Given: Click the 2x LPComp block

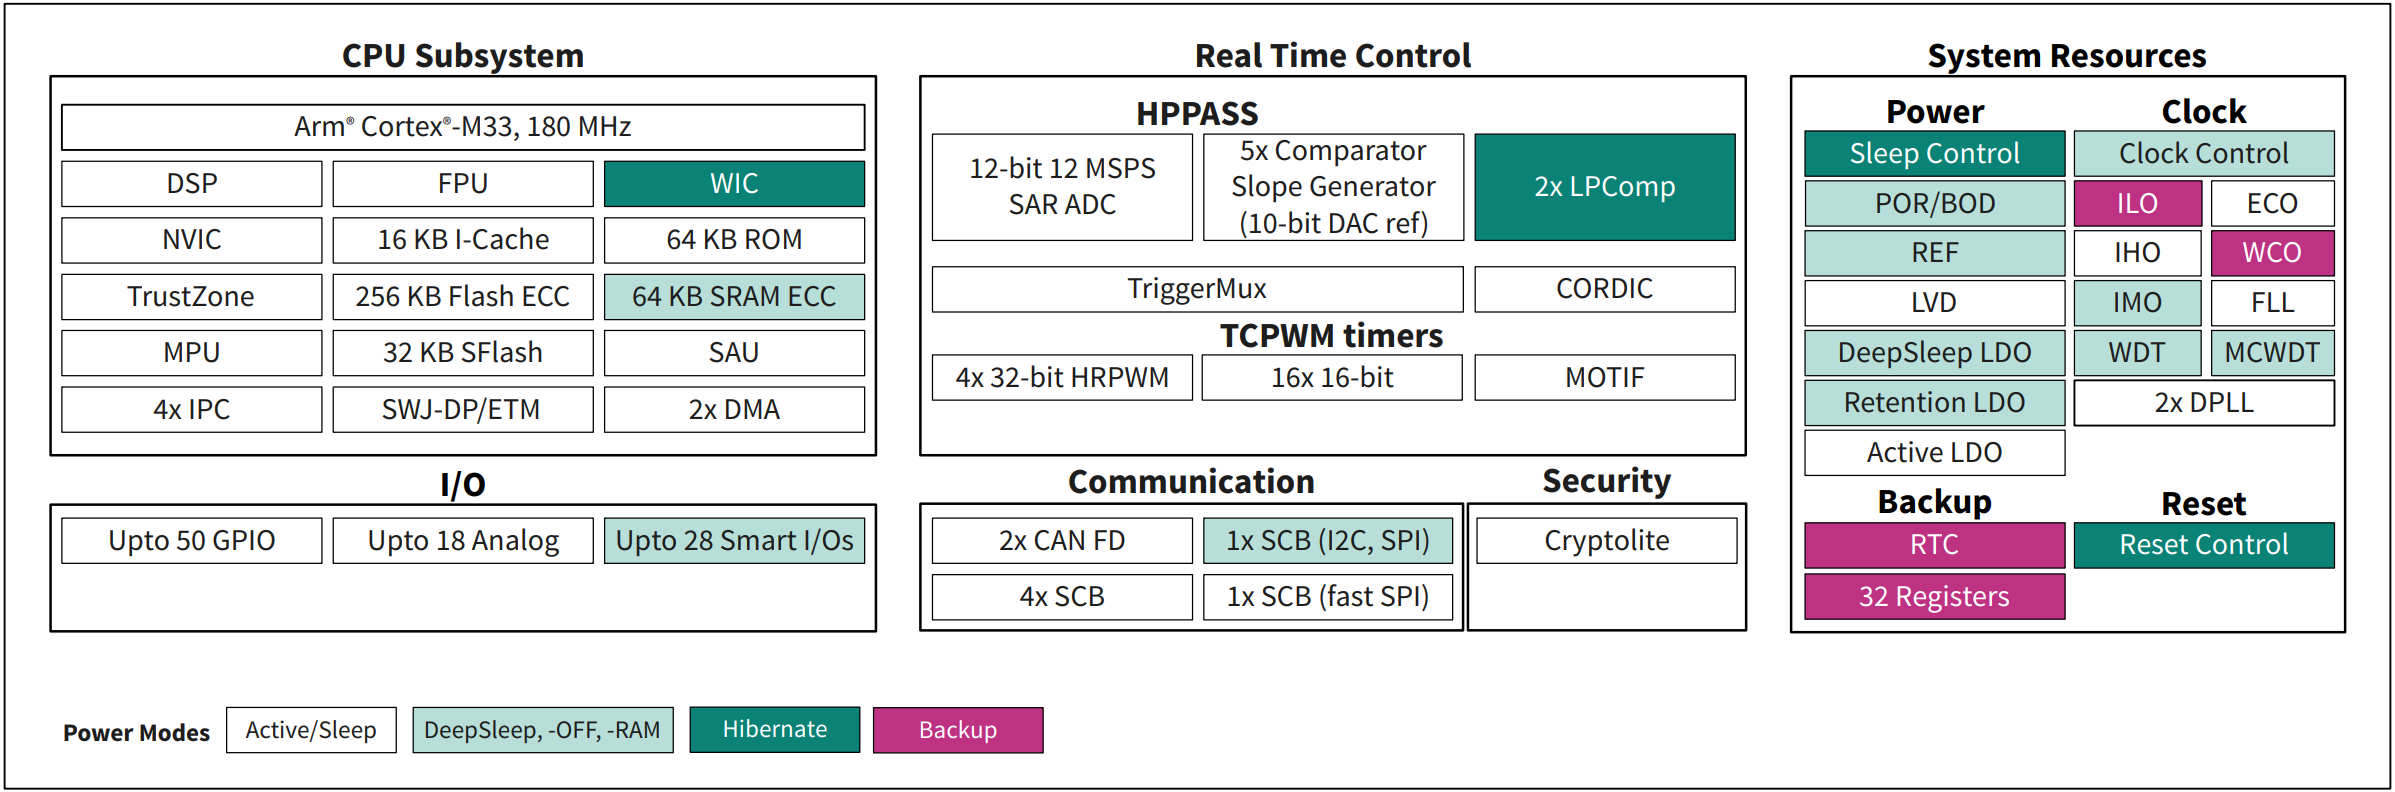Looking at the screenshot, I should (x=1604, y=187).
